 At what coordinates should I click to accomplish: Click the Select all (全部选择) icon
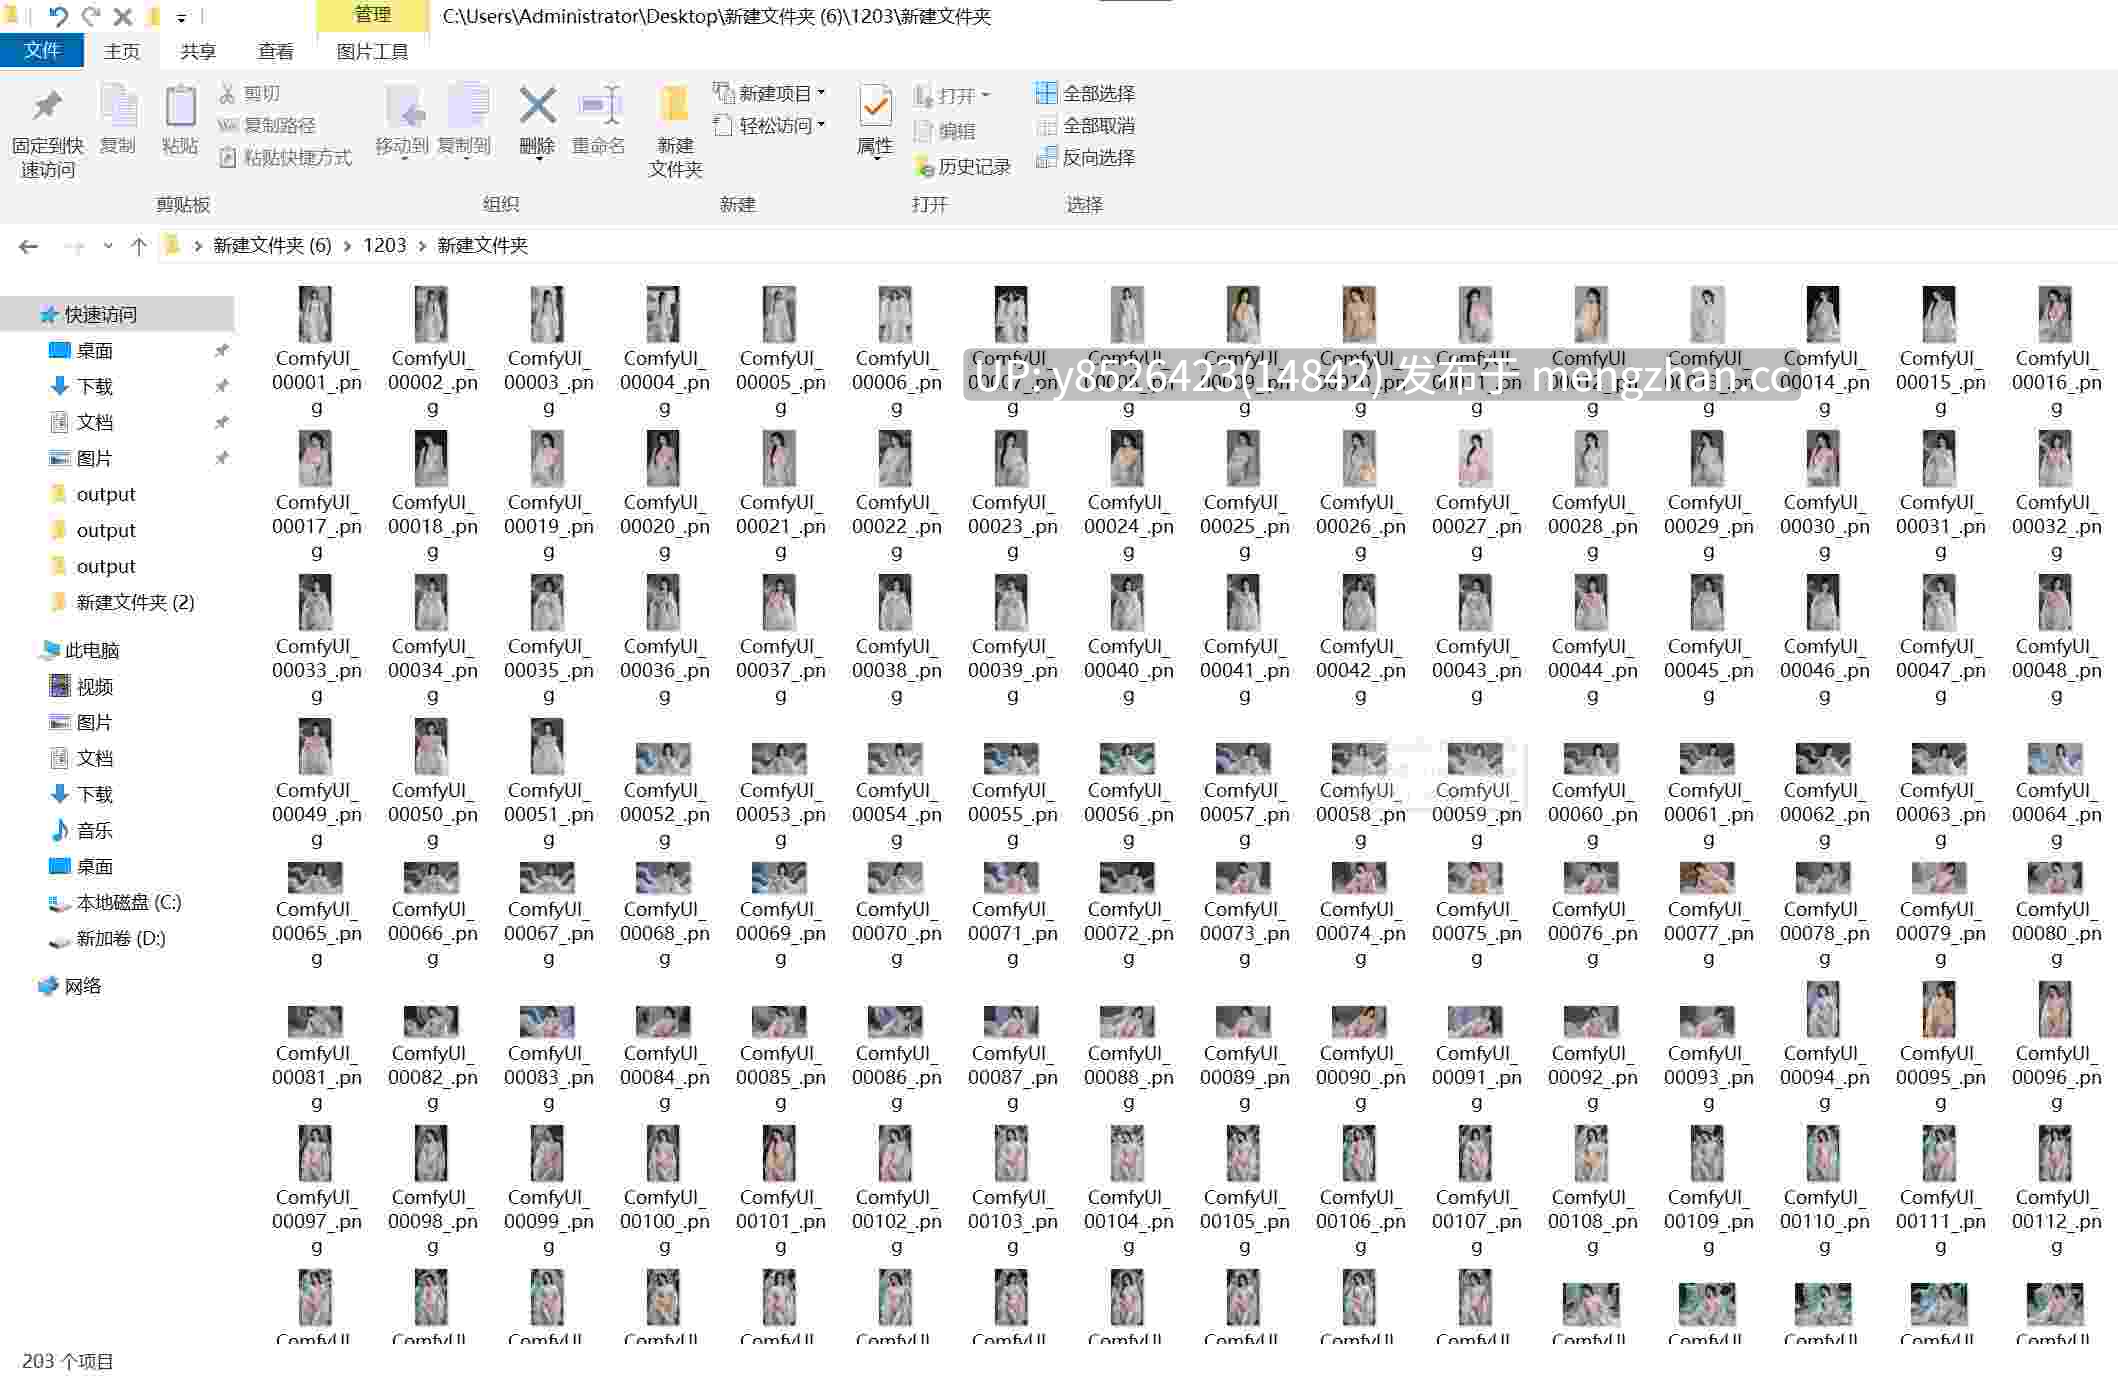pyautogui.click(x=1046, y=93)
